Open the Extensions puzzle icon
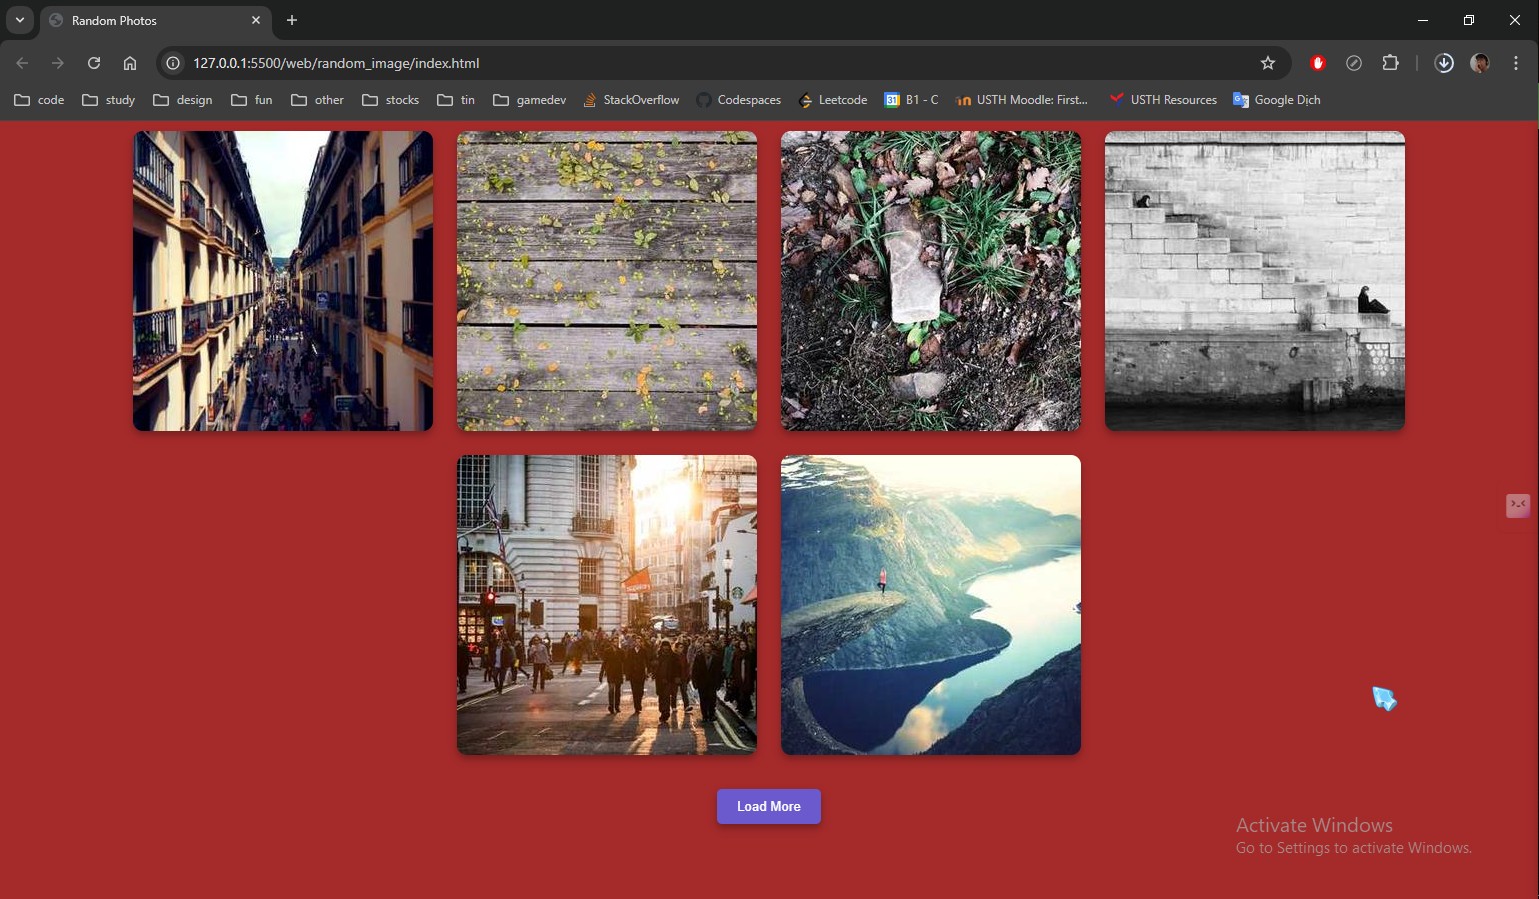1539x899 pixels. 1390,63
